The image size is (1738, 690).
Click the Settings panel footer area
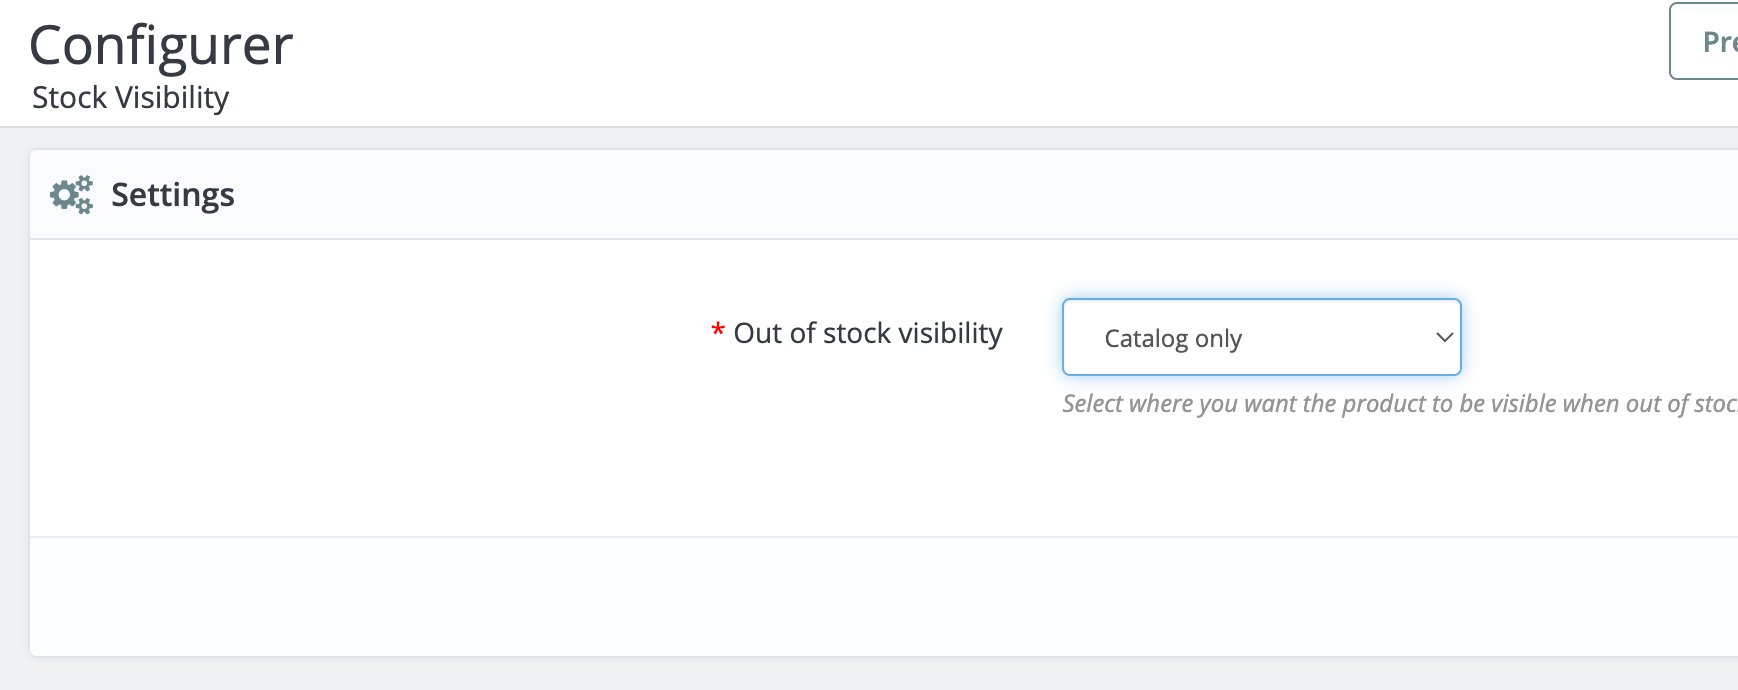880,597
